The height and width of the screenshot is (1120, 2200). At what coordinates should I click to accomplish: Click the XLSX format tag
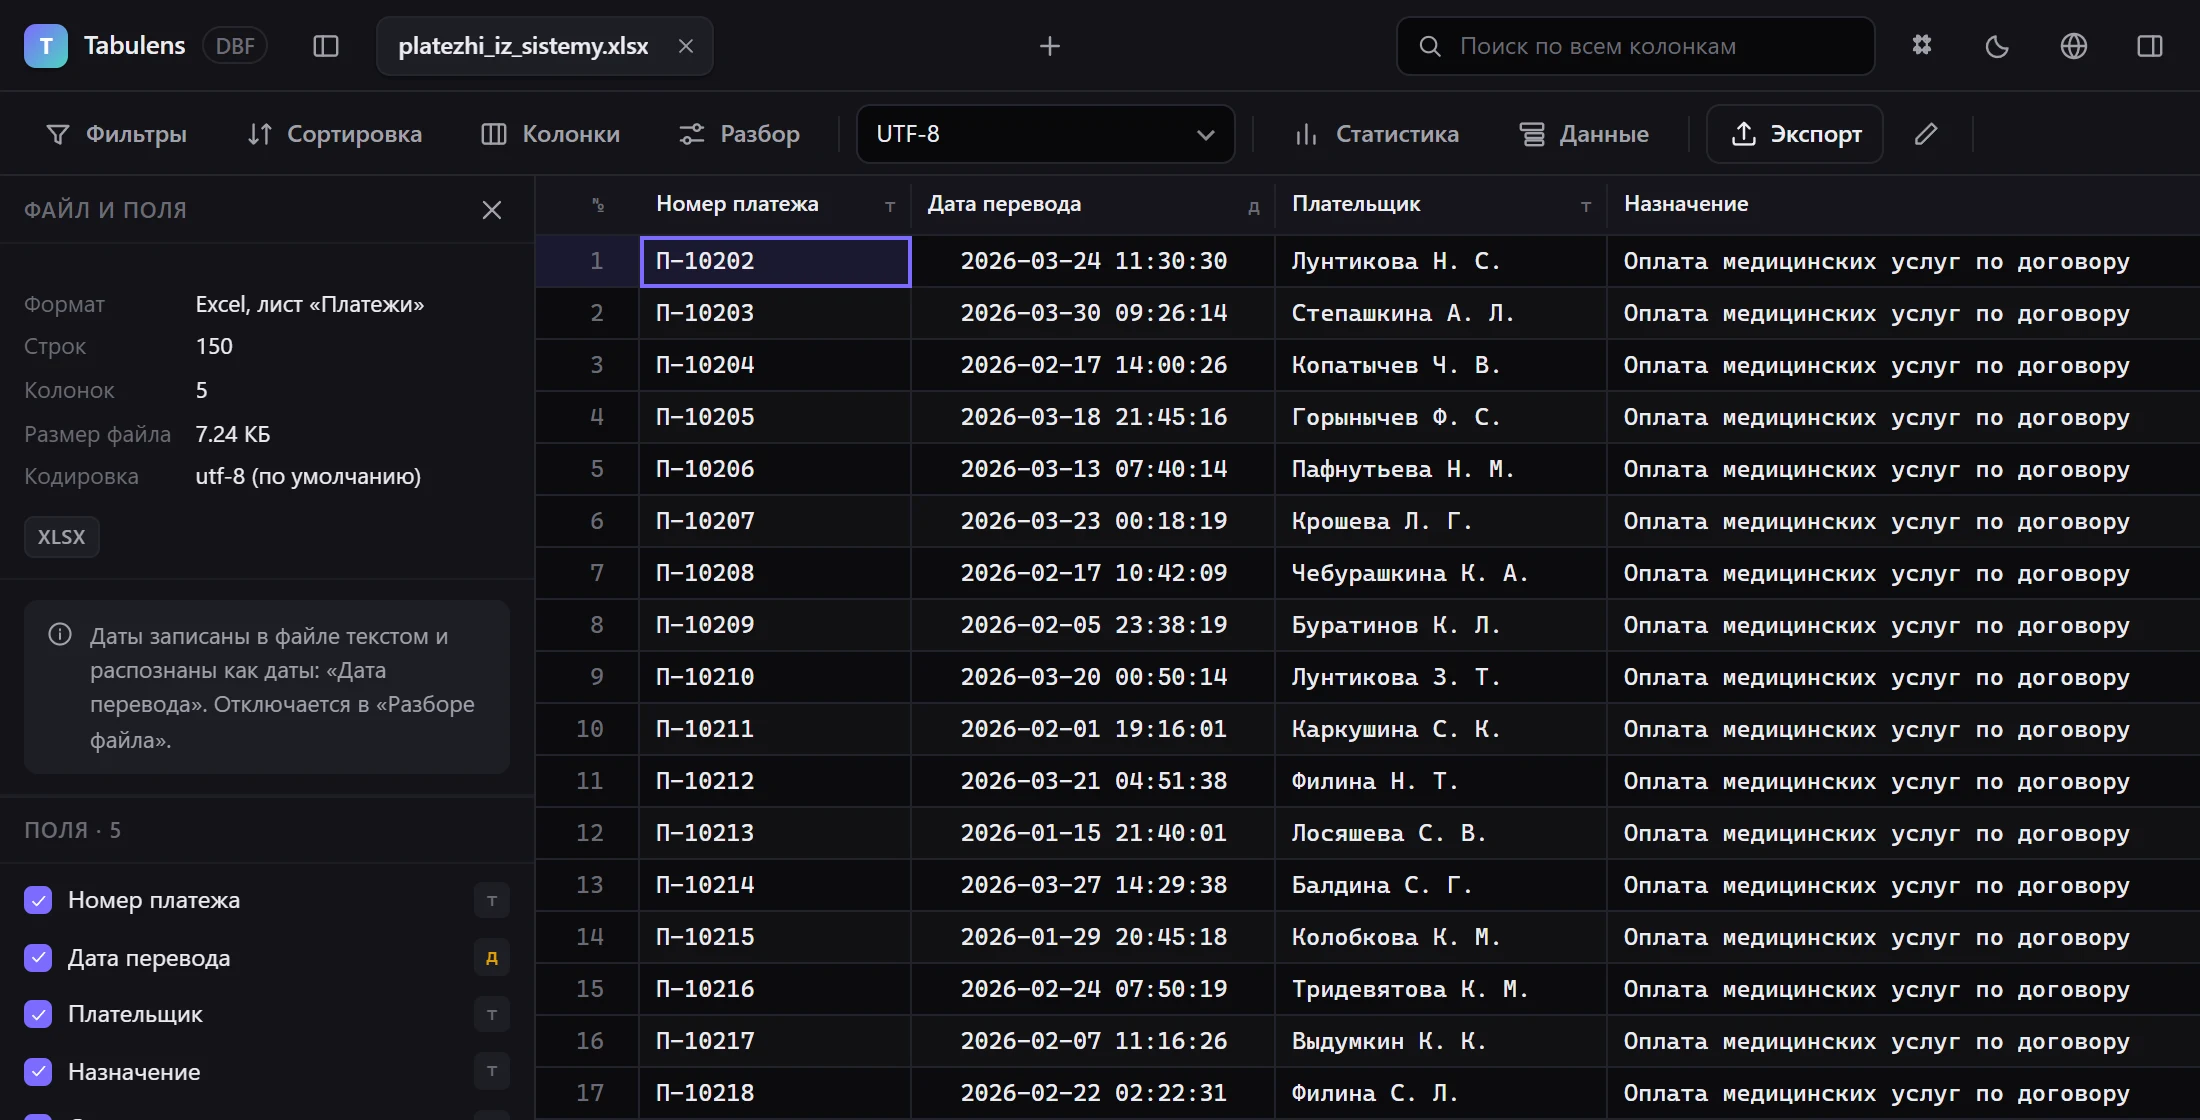coord(62,537)
